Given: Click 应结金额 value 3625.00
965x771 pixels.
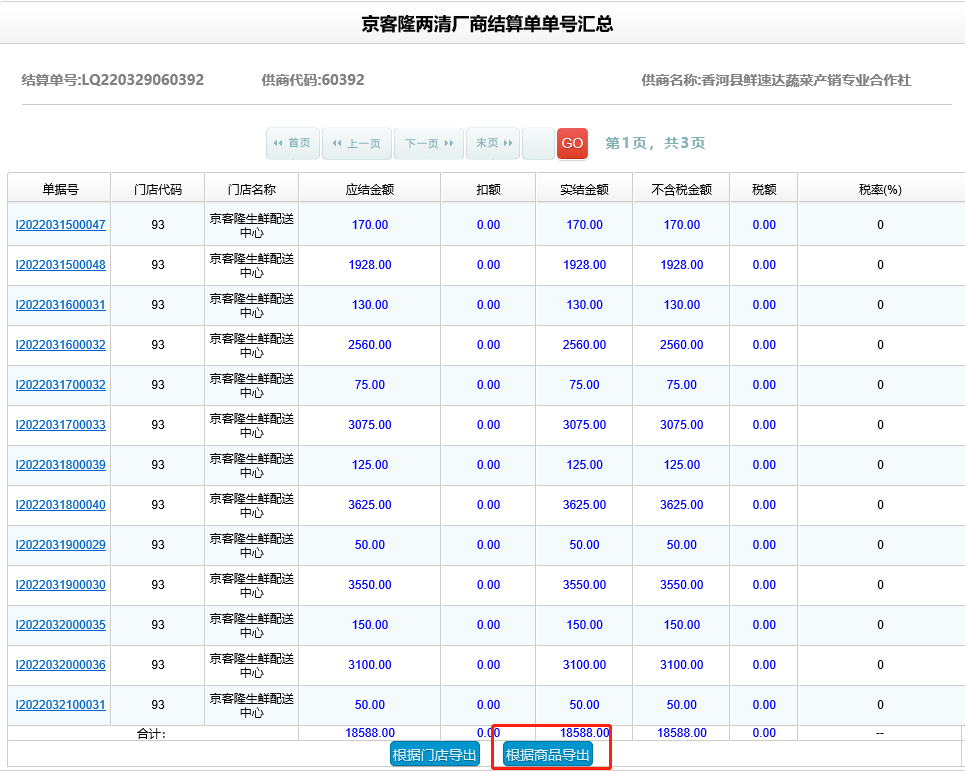Looking at the screenshot, I should pos(370,505).
